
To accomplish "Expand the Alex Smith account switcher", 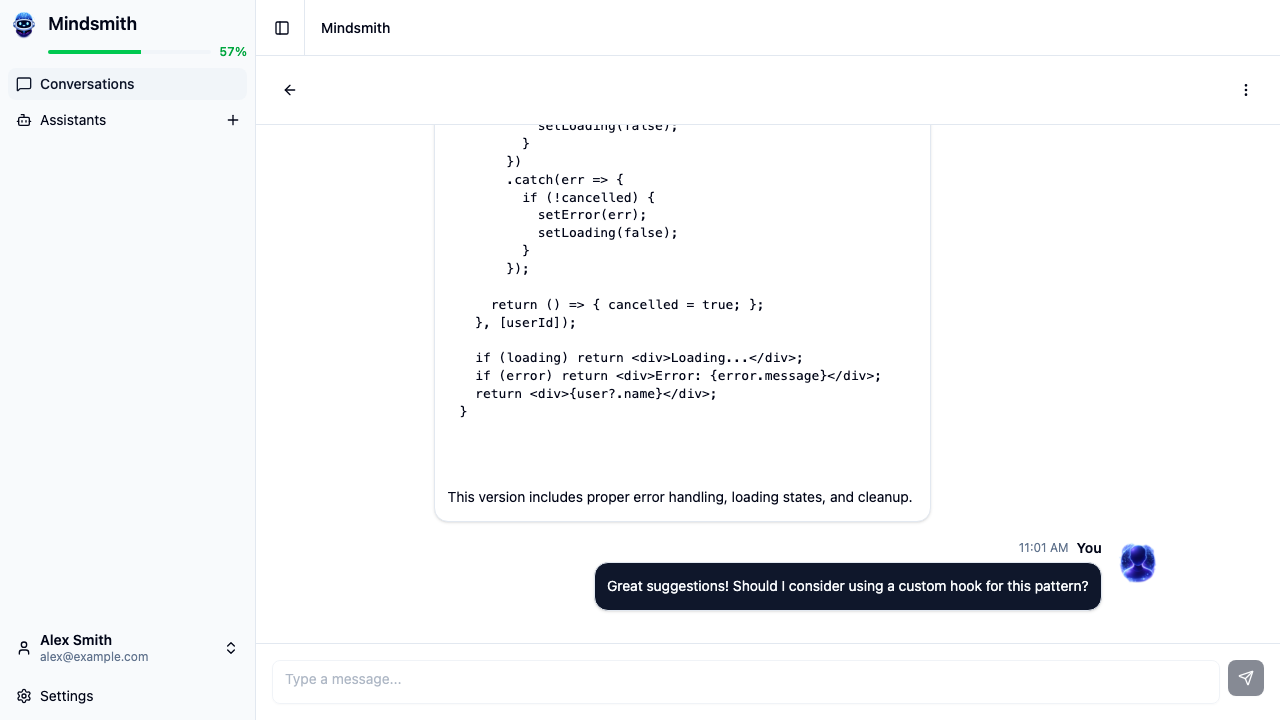I will 231,647.
